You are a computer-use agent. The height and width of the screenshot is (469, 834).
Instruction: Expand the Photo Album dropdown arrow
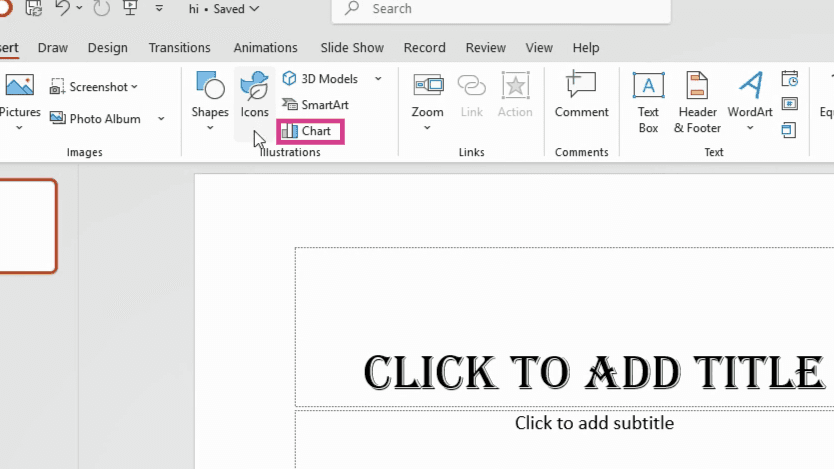point(161,119)
